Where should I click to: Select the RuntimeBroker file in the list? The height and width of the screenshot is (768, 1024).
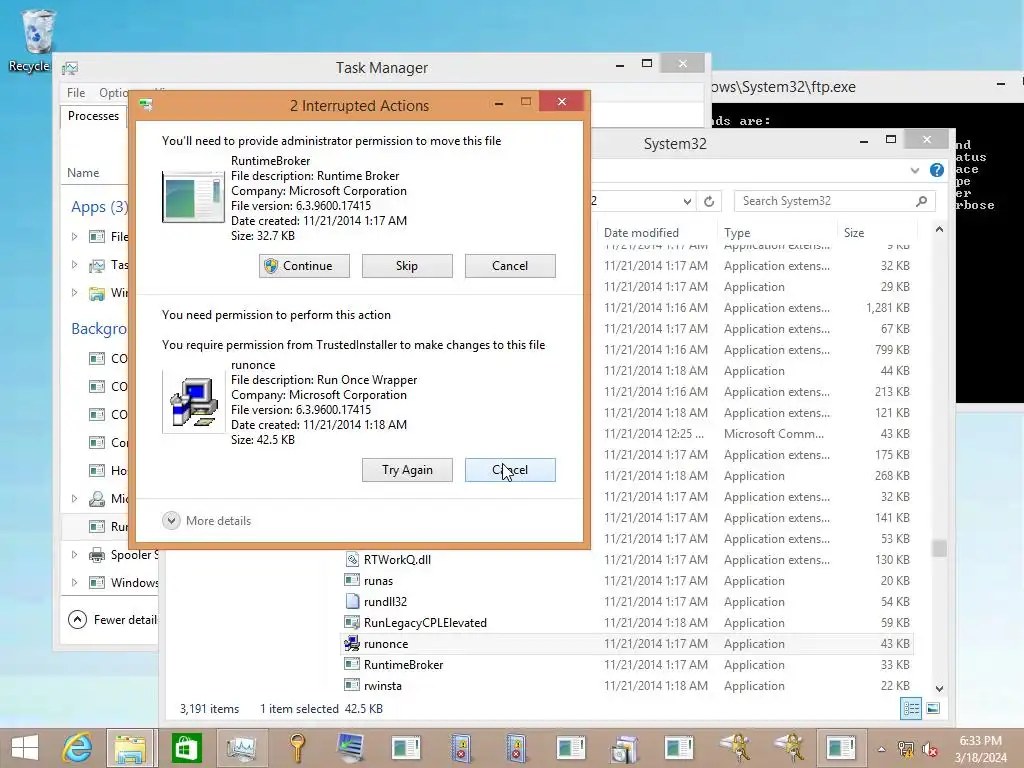tap(404, 664)
